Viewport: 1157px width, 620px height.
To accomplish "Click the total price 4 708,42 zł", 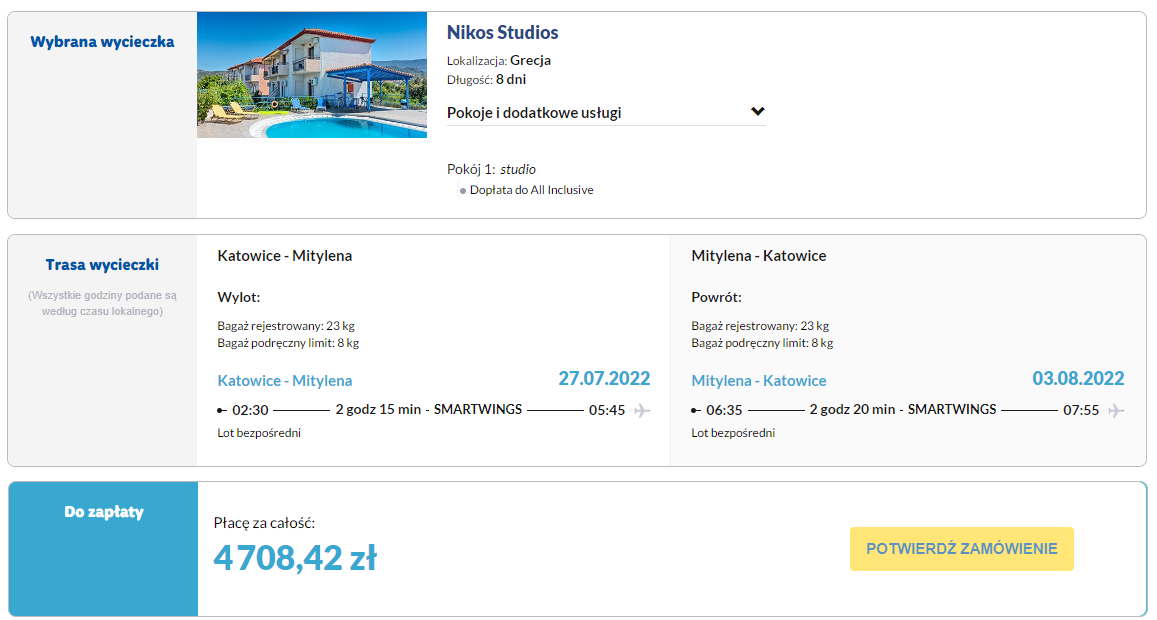I will coord(295,558).
